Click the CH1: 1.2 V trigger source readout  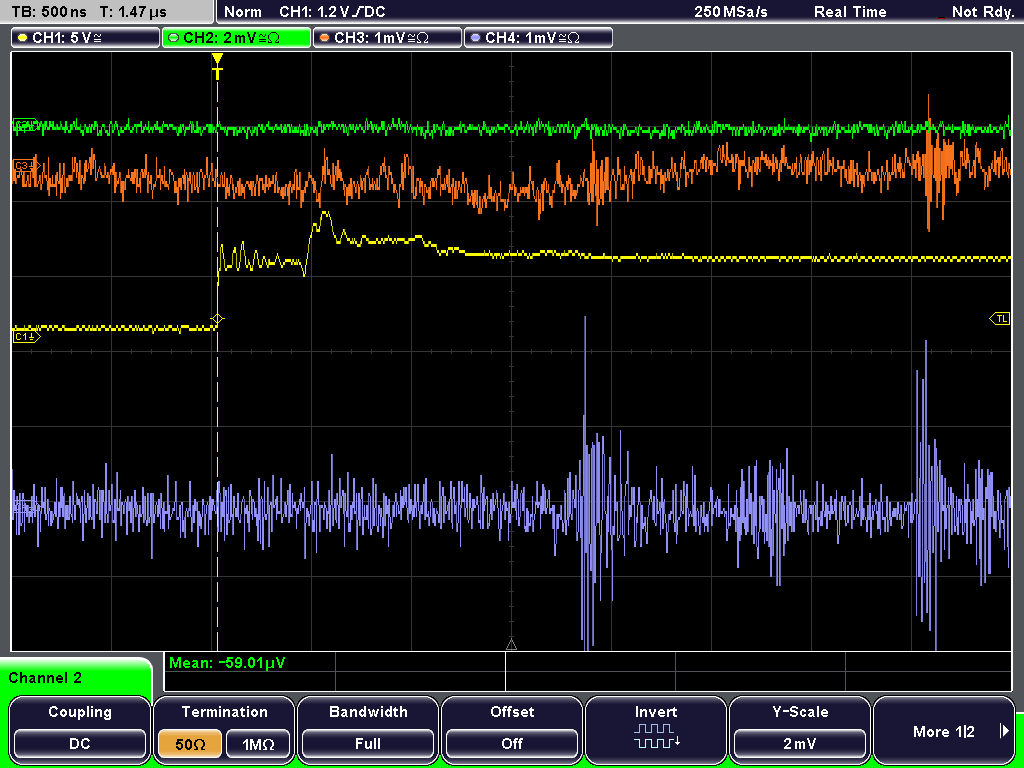332,12
